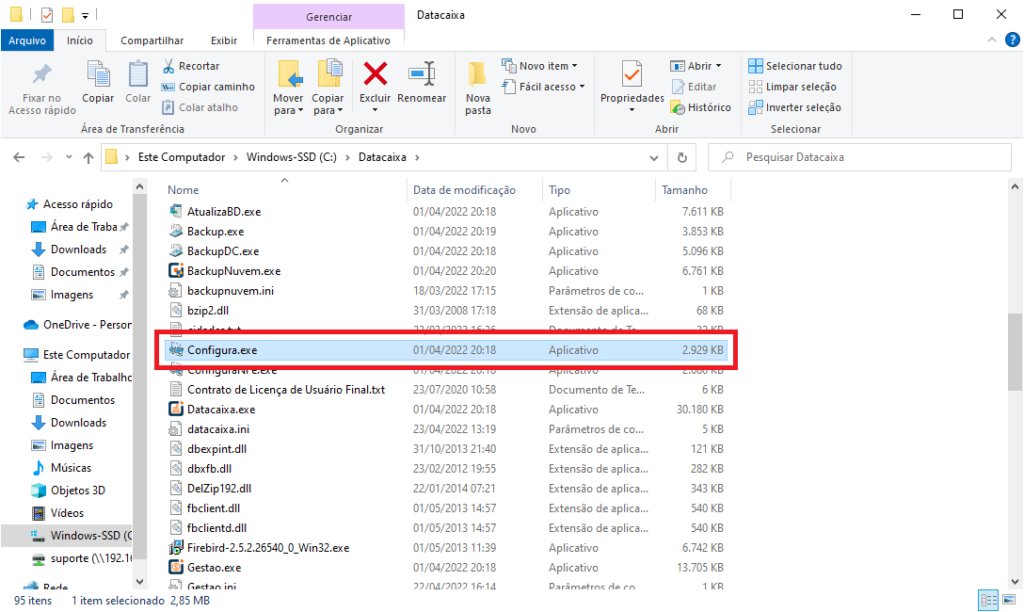Navigate up one folder level

(x=89, y=157)
